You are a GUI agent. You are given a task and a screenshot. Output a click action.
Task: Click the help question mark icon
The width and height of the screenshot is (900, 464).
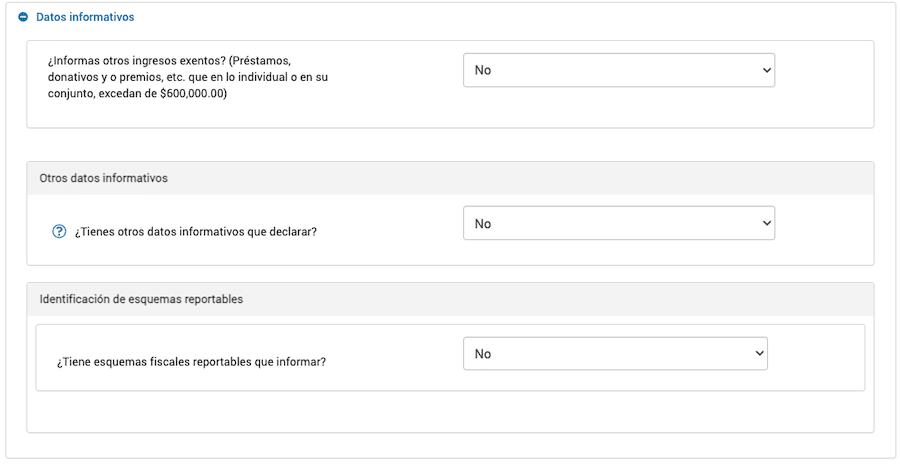[59, 231]
